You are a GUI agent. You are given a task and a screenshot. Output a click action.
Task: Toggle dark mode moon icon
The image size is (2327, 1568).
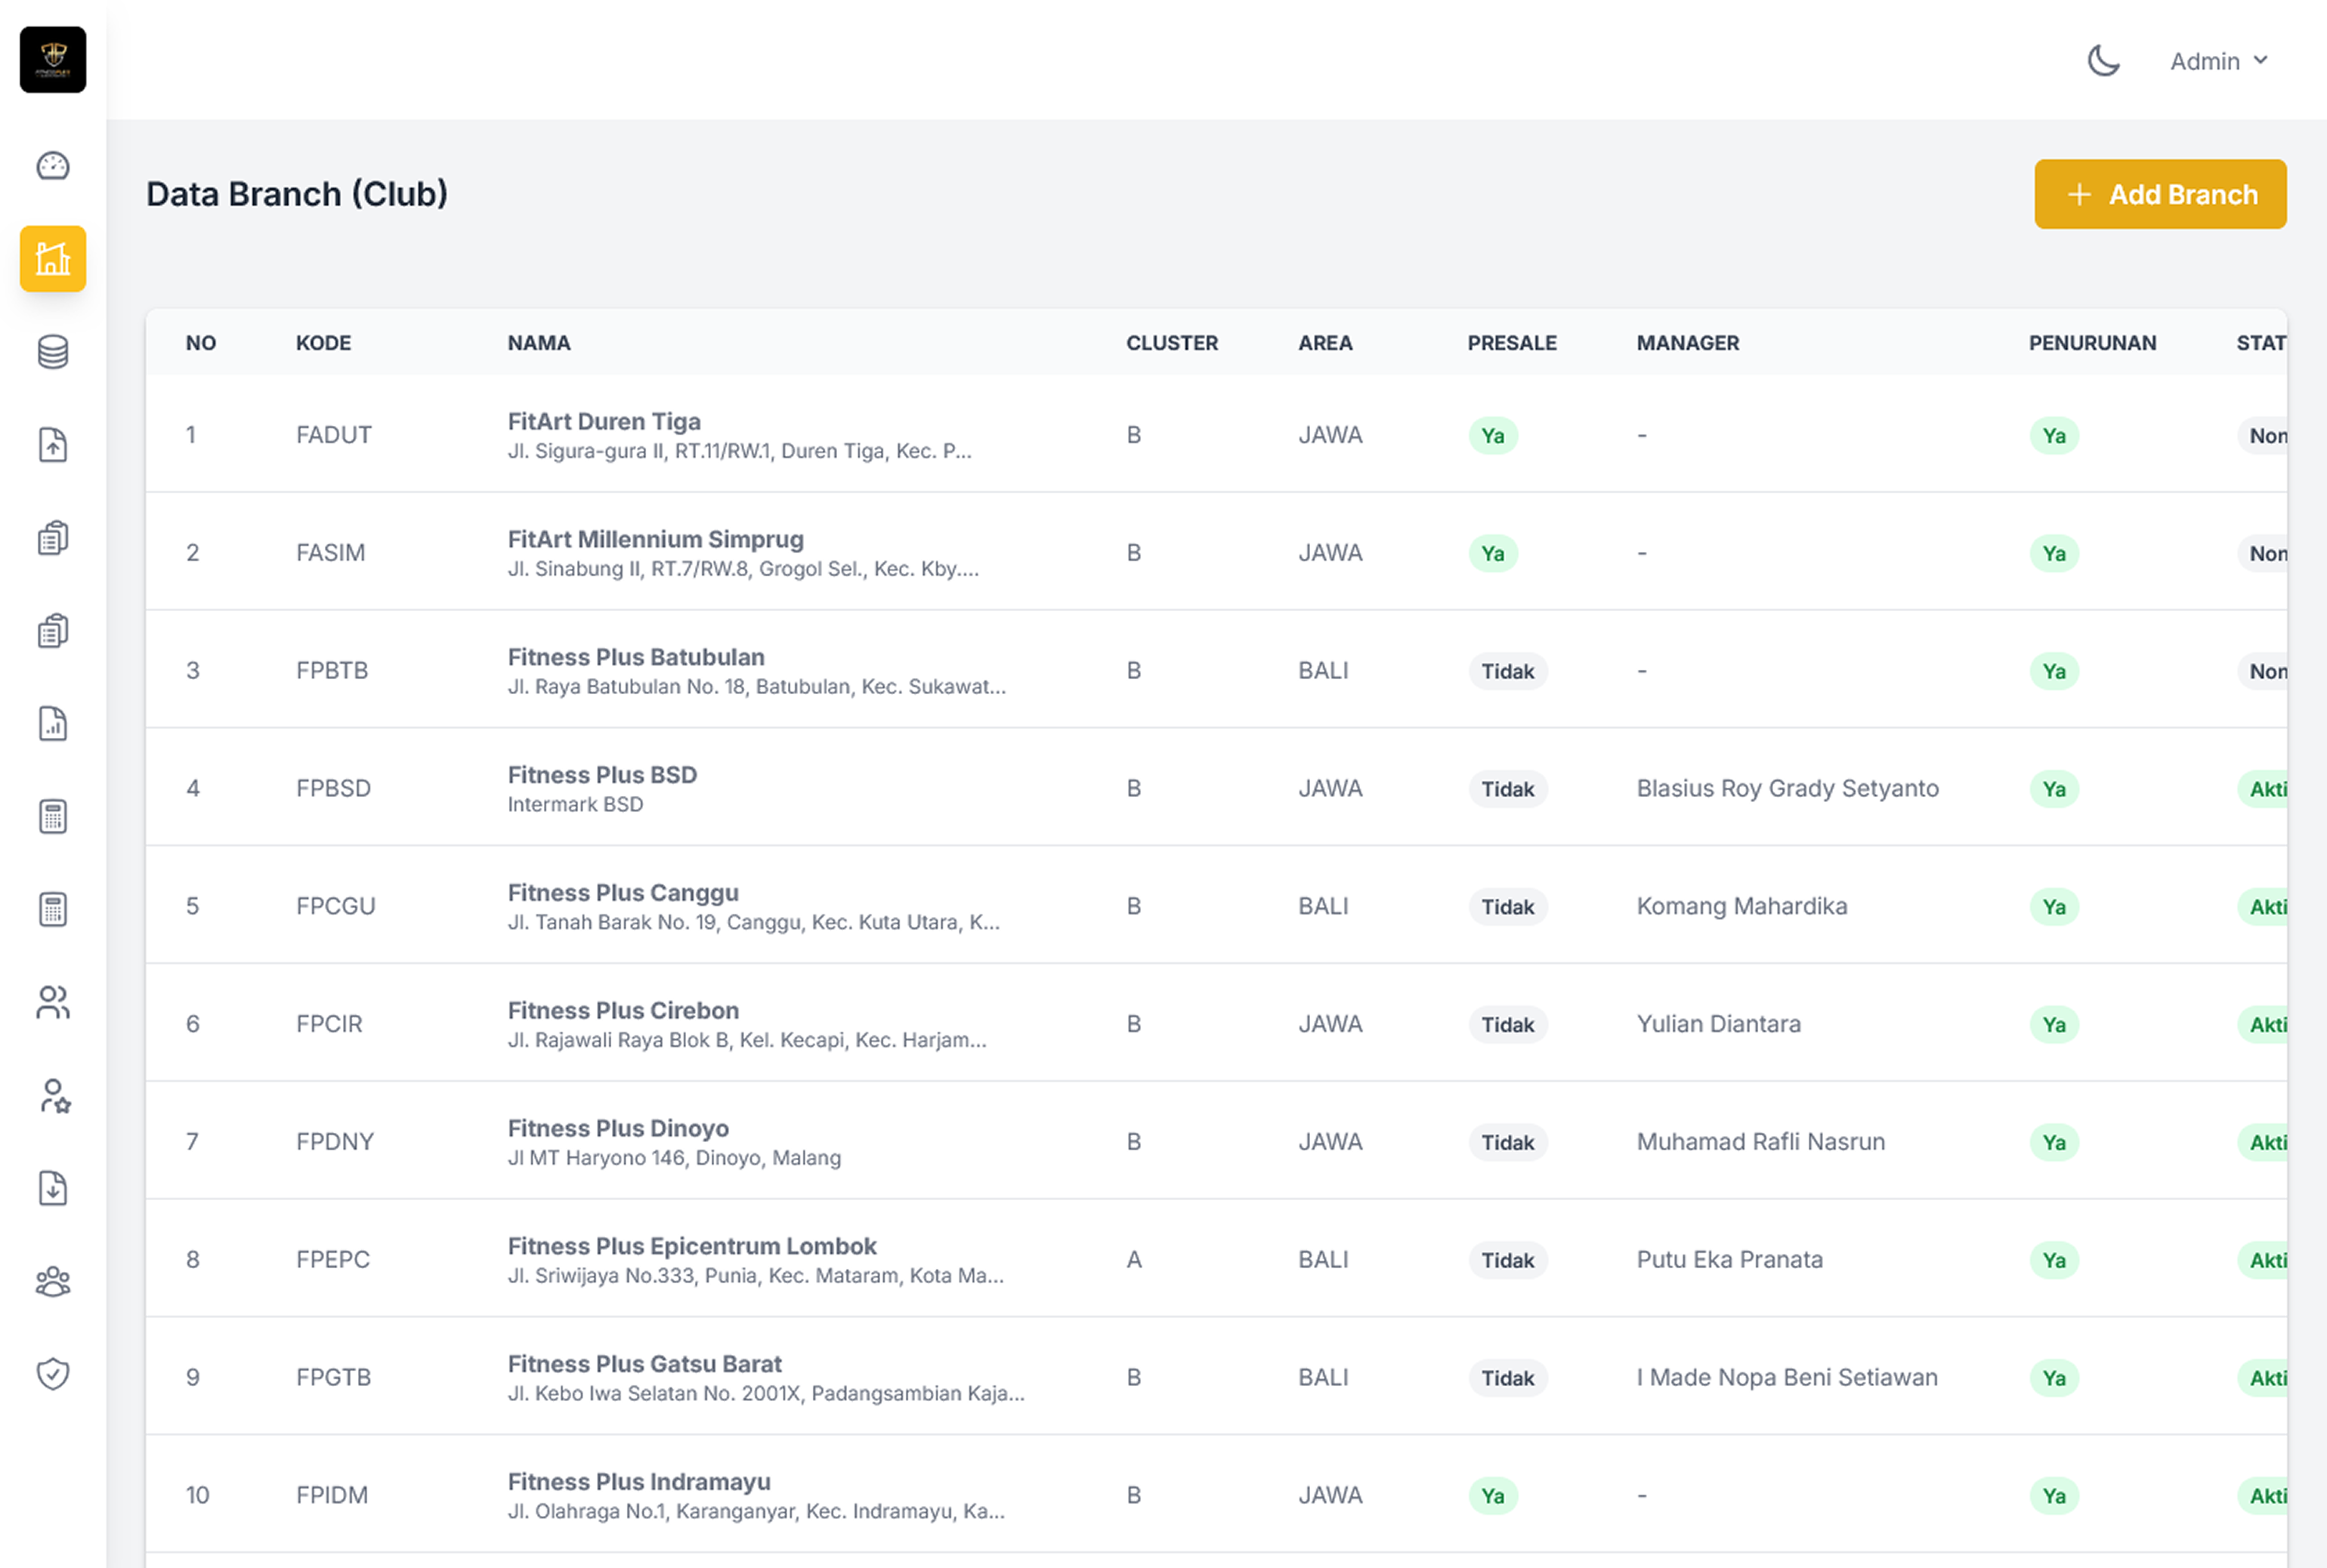tap(2104, 61)
